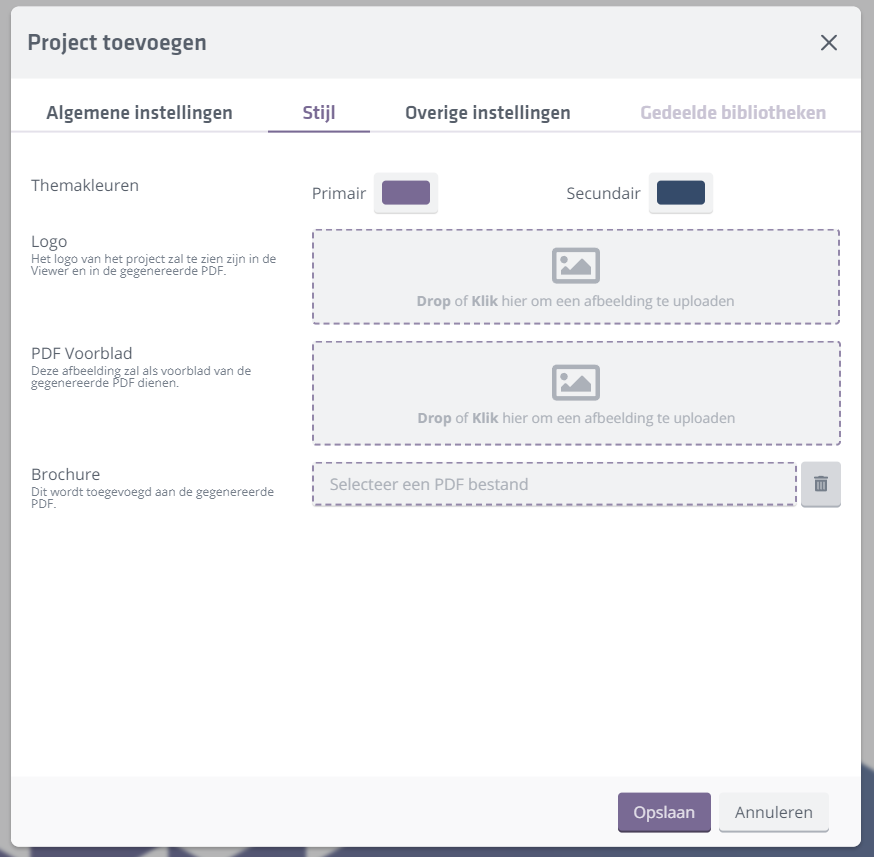Screen dimensions: 874x857
Task: Cancel the dialog with Annuleren
Action: 773,812
